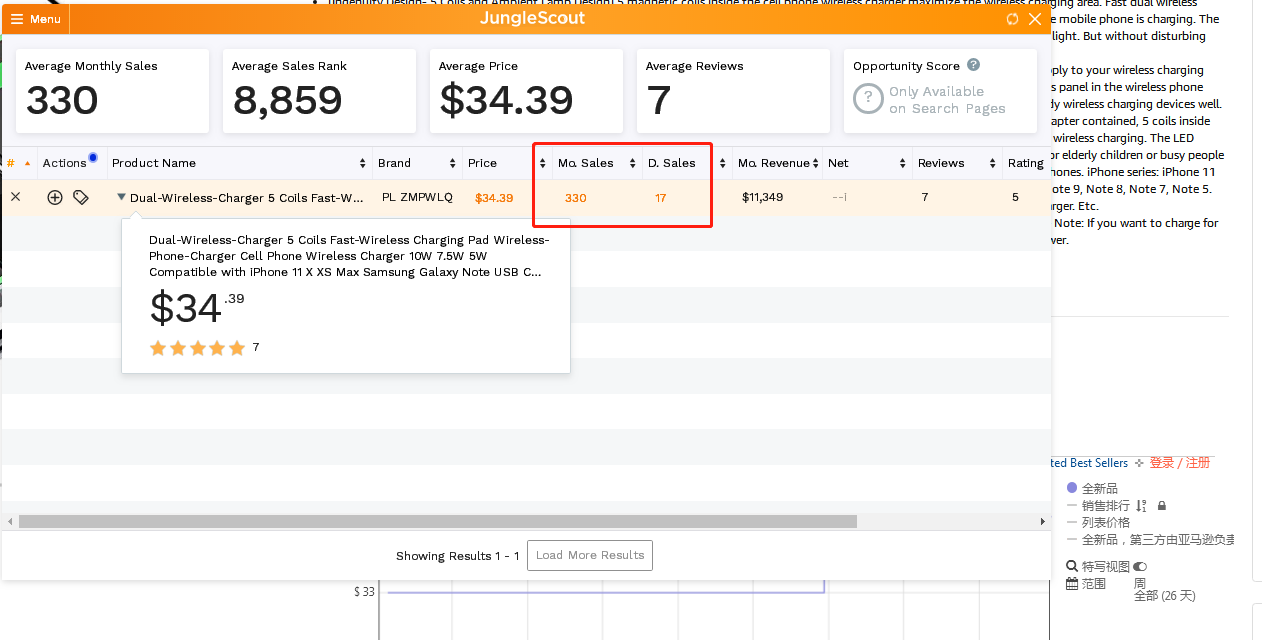This screenshot has height=640, width=1262.
Task: Click the daily sales value 17
Action: point(661,198)
